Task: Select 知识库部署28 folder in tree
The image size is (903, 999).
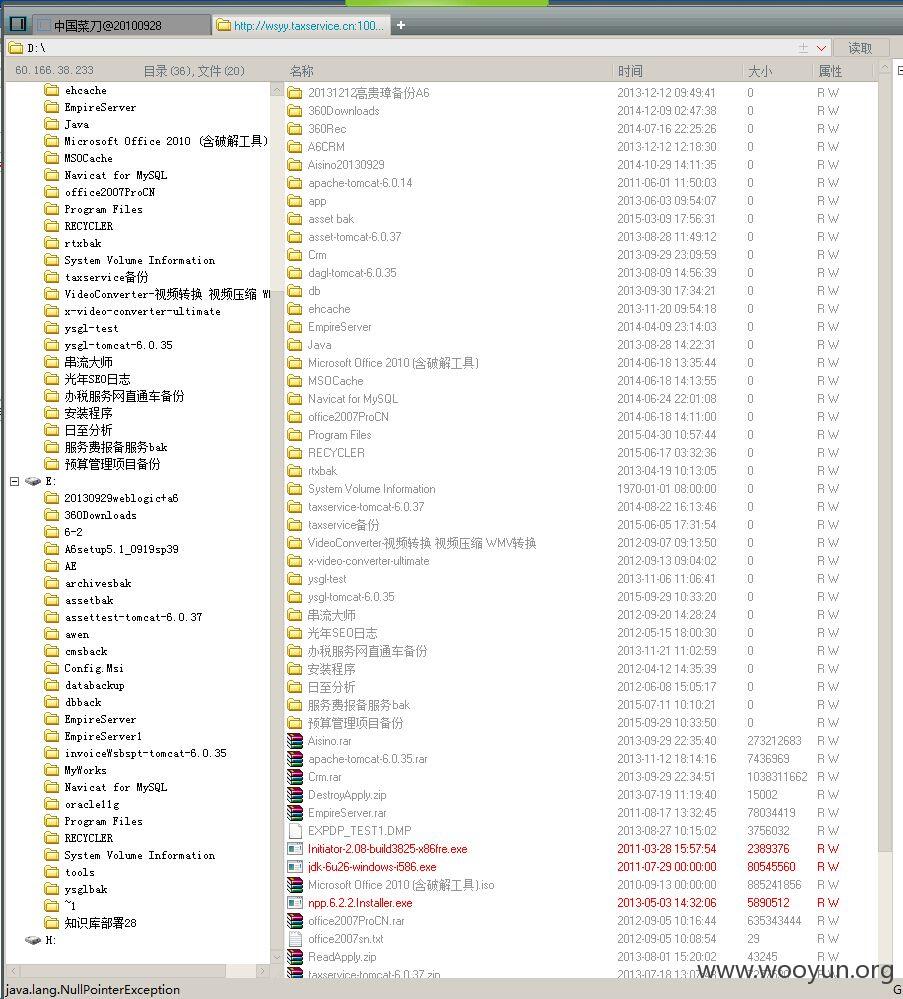Action: point(100,923)
